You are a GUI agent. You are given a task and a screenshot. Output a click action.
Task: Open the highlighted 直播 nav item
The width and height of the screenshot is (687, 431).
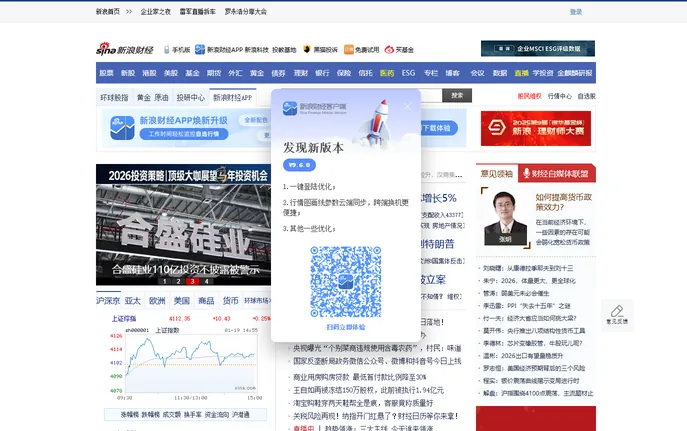[521, 73]
